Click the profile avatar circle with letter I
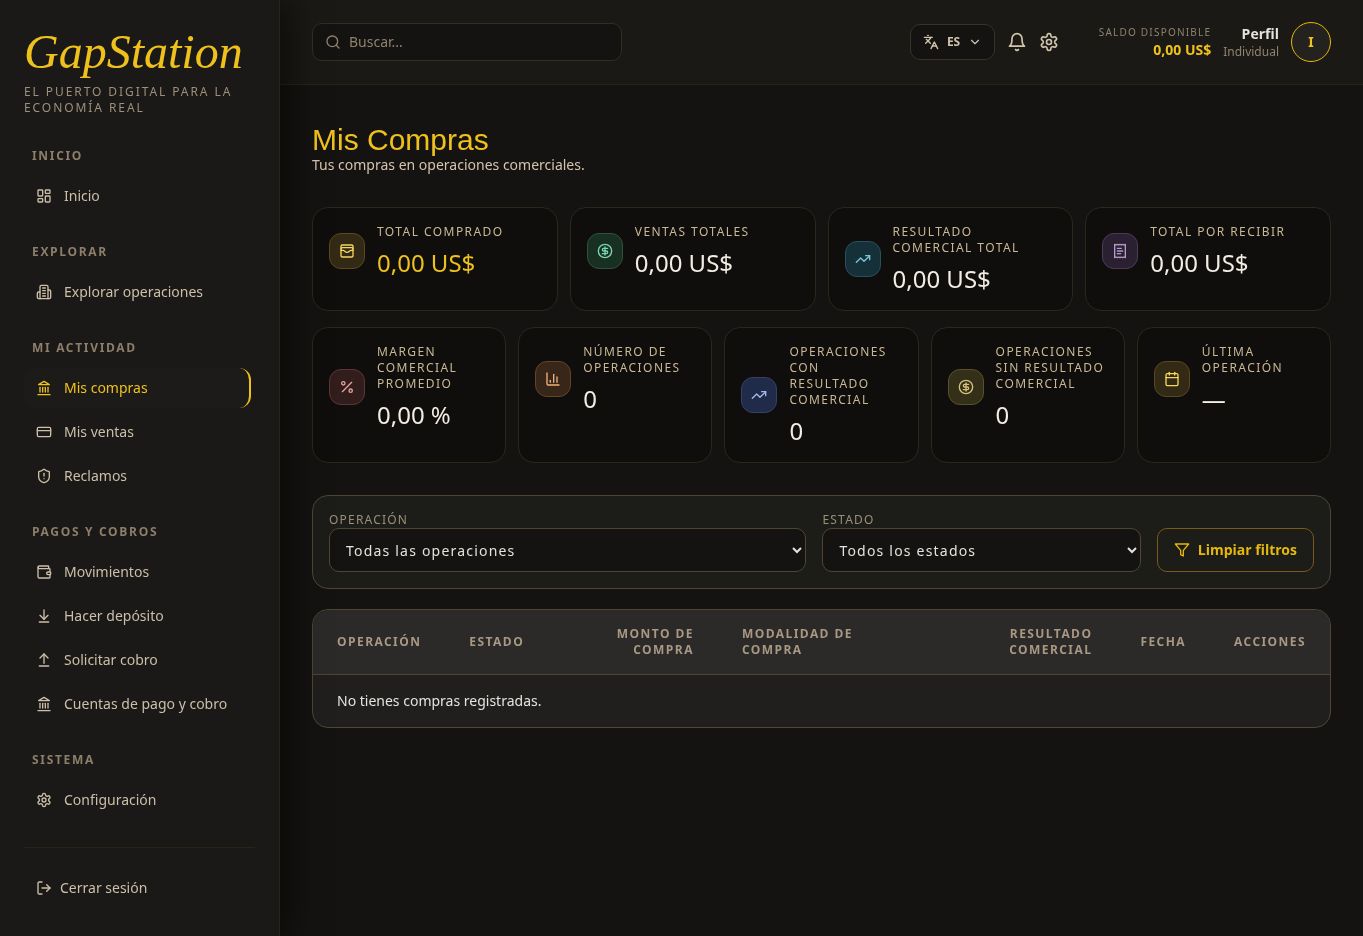 click(x=1311, y=42)
